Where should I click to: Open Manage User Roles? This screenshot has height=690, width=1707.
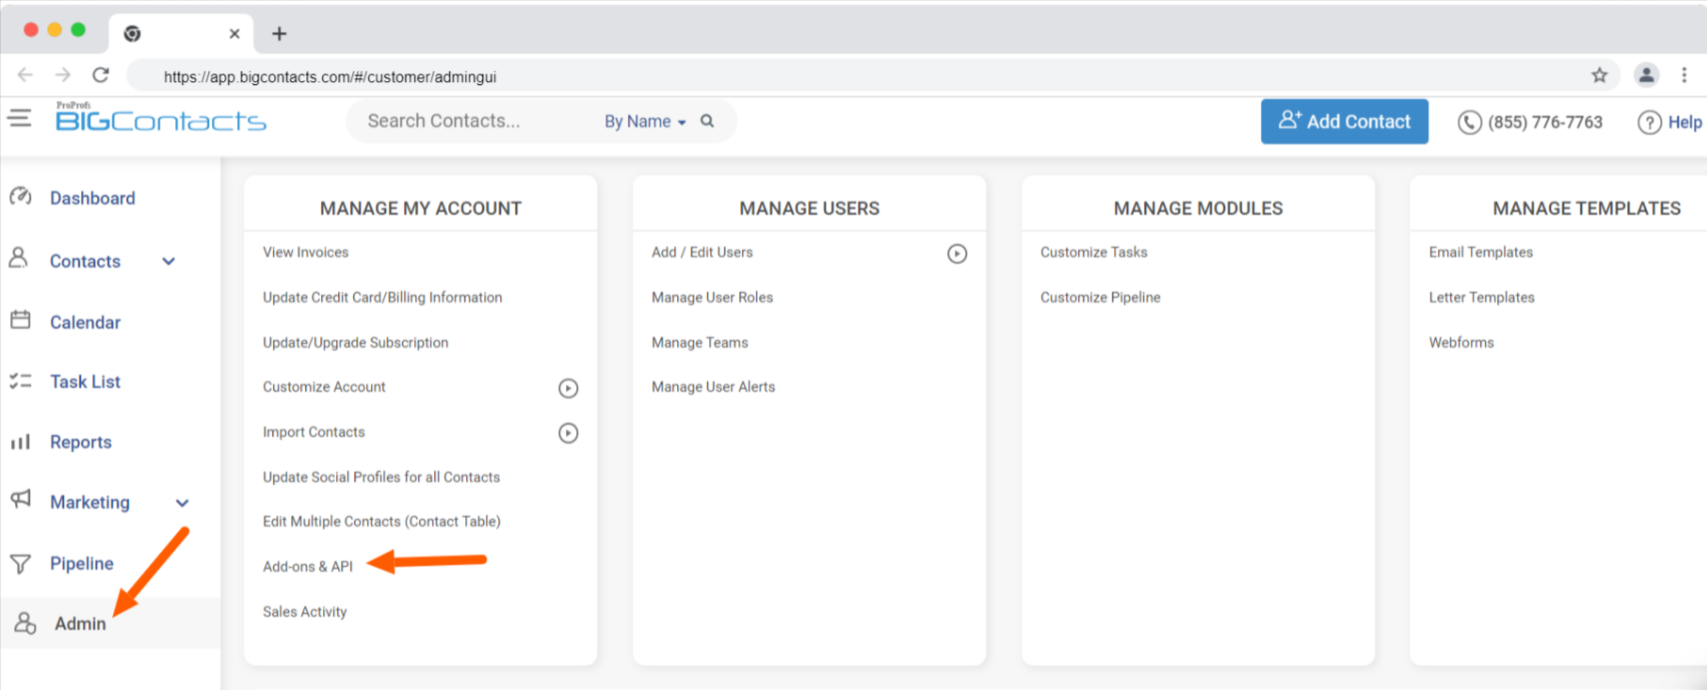point(712,297)
